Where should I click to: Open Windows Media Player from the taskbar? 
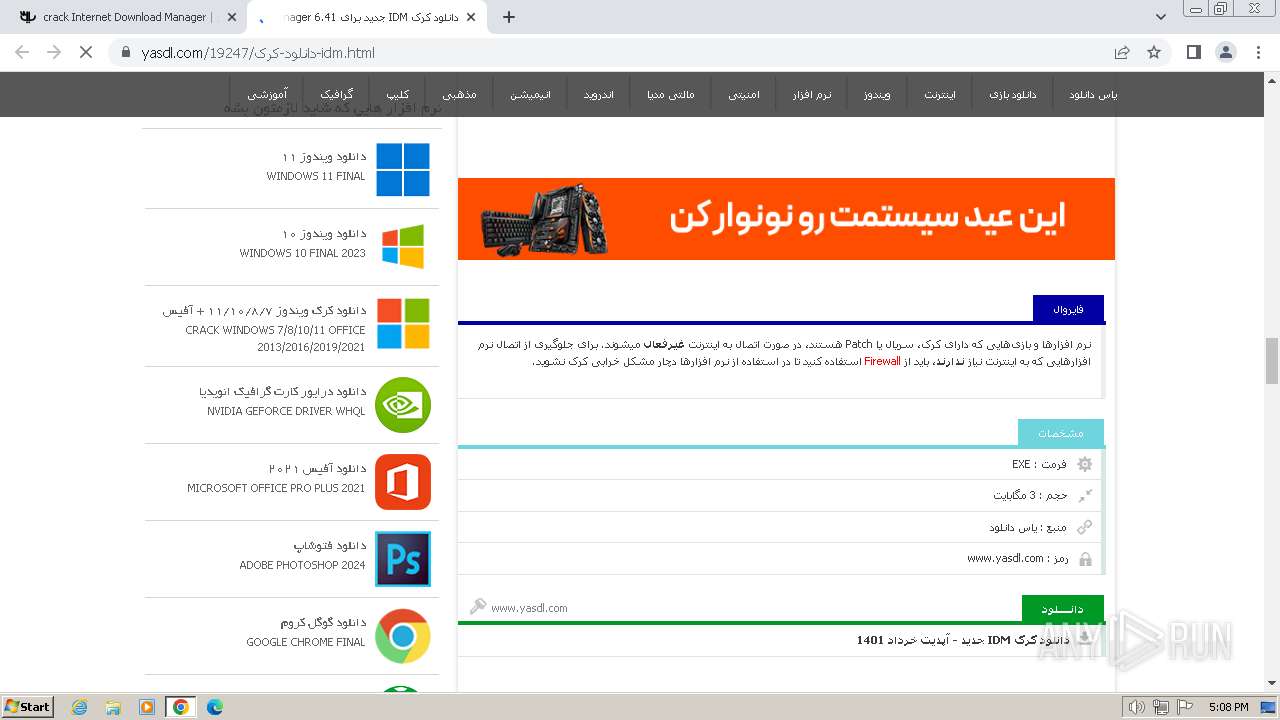click(147, 707)
